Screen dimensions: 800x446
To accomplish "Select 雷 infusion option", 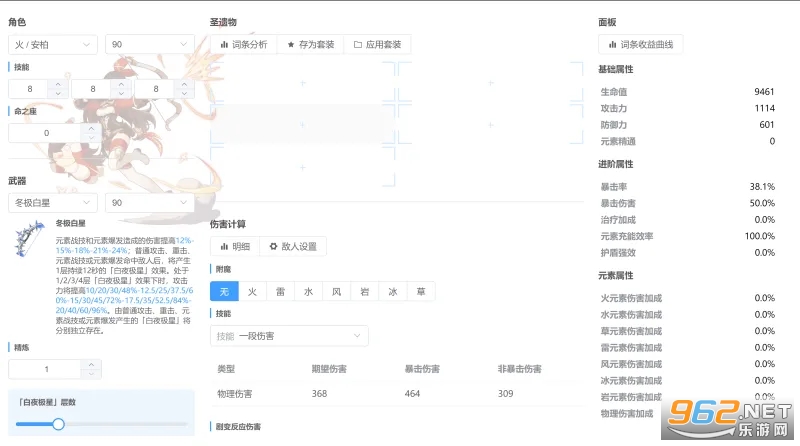I will (x=280, y=291).
